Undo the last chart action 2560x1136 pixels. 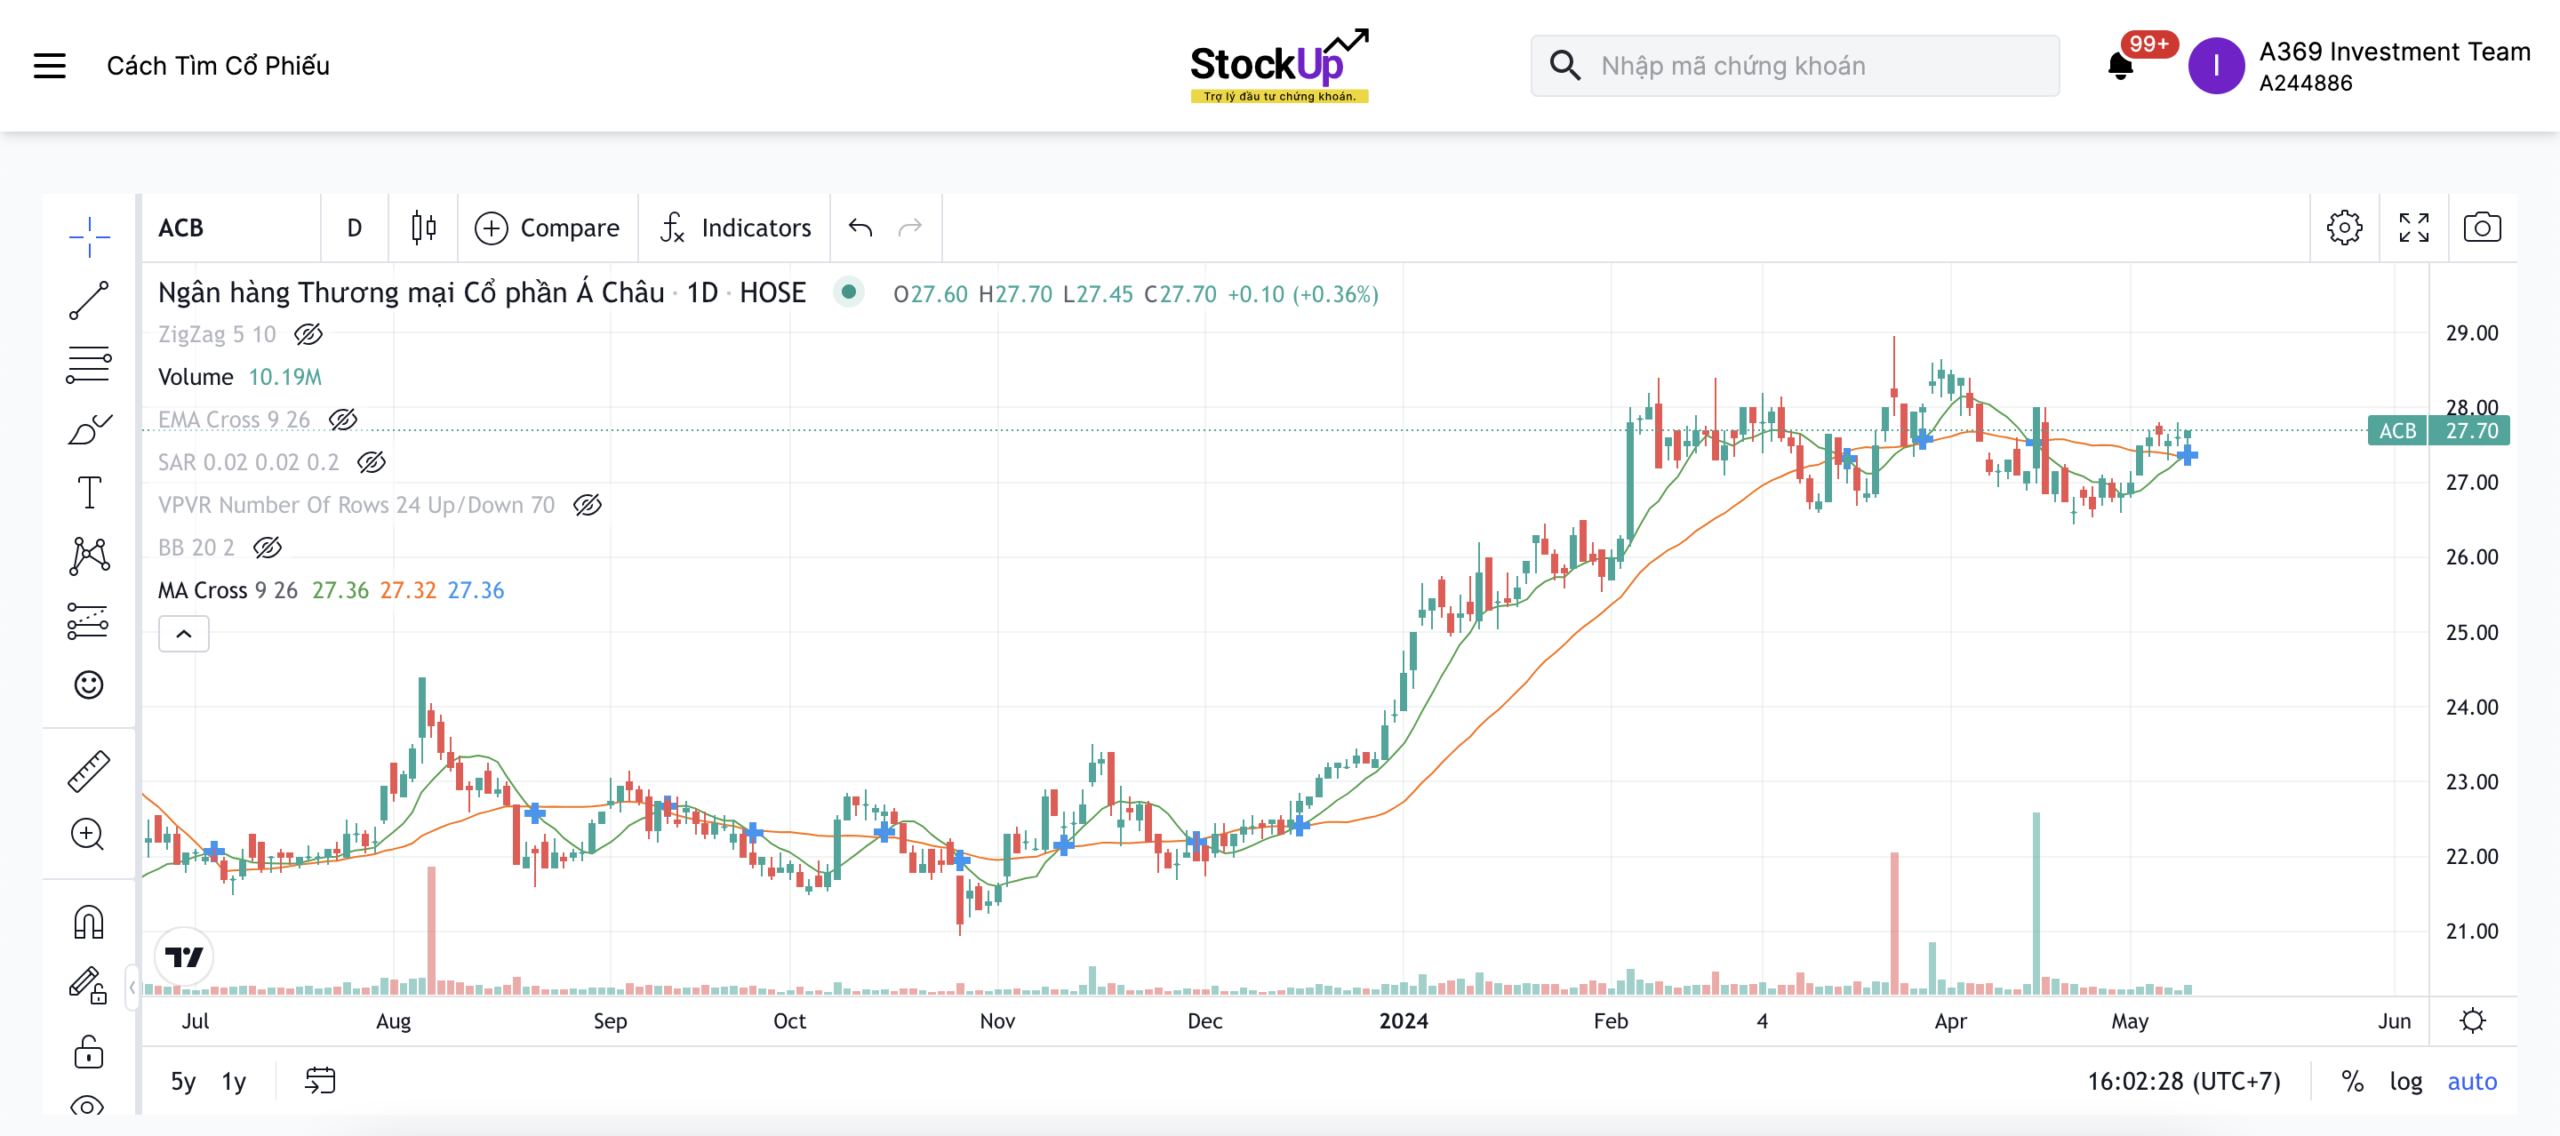point(860,228)
